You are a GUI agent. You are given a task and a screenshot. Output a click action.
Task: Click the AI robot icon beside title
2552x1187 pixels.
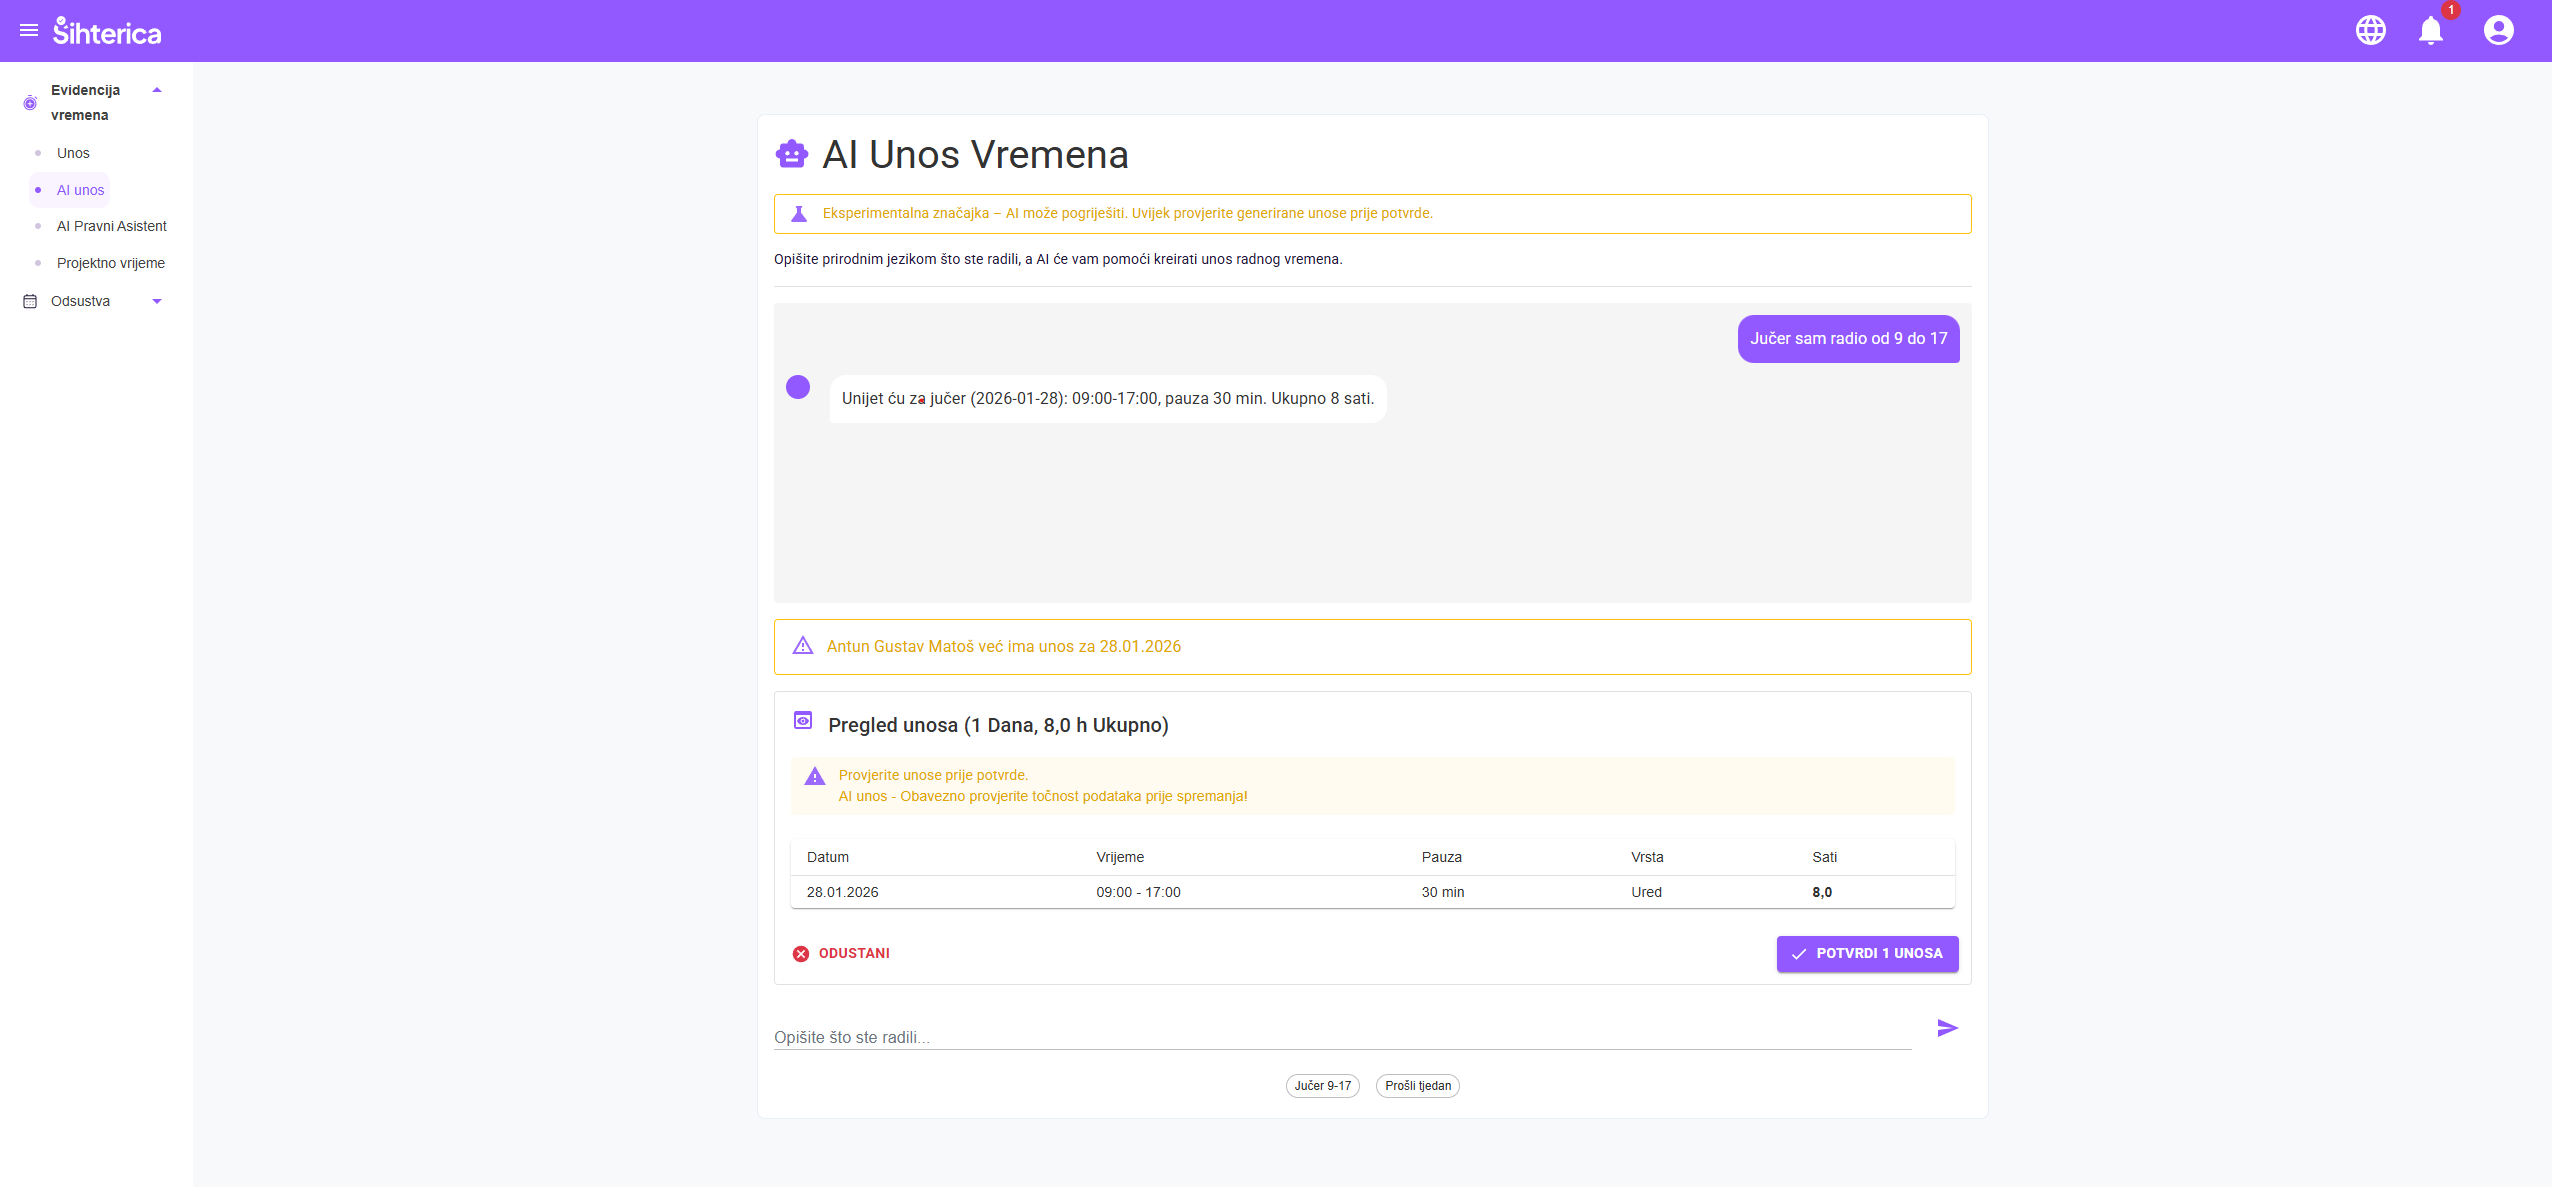point(792,155)
